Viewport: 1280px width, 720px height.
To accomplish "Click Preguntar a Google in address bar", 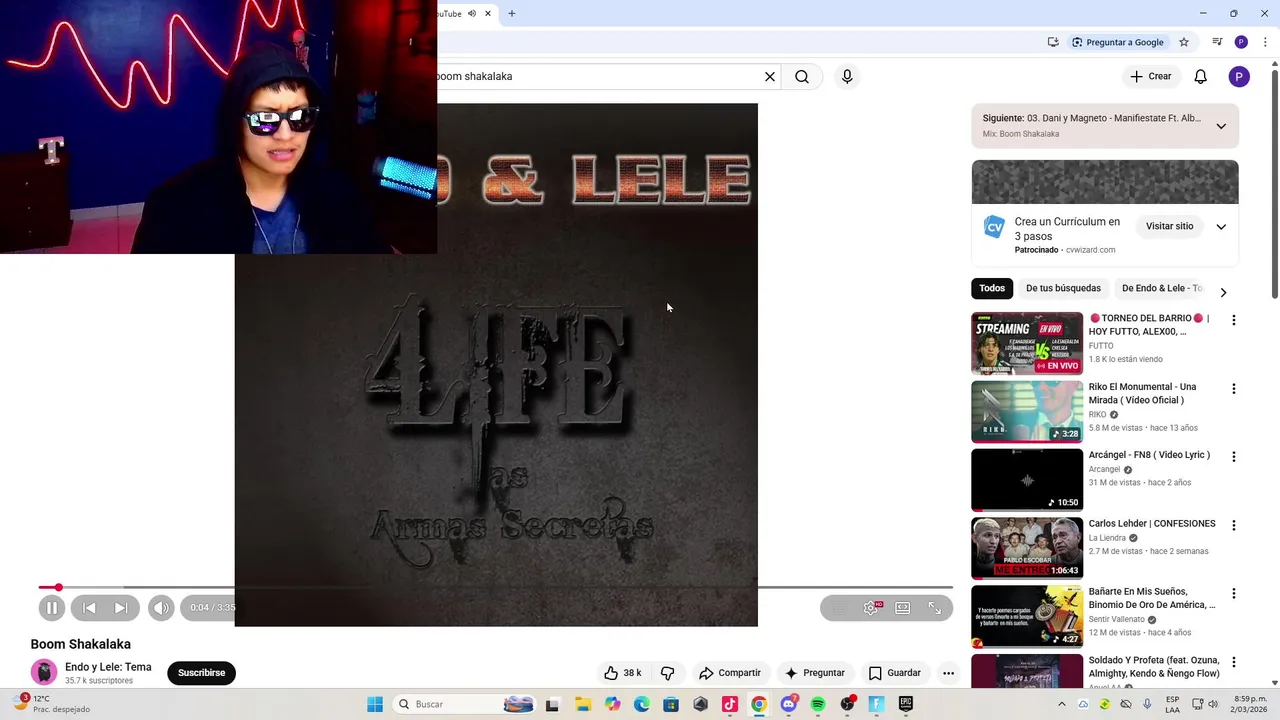I will point(1118,42).
